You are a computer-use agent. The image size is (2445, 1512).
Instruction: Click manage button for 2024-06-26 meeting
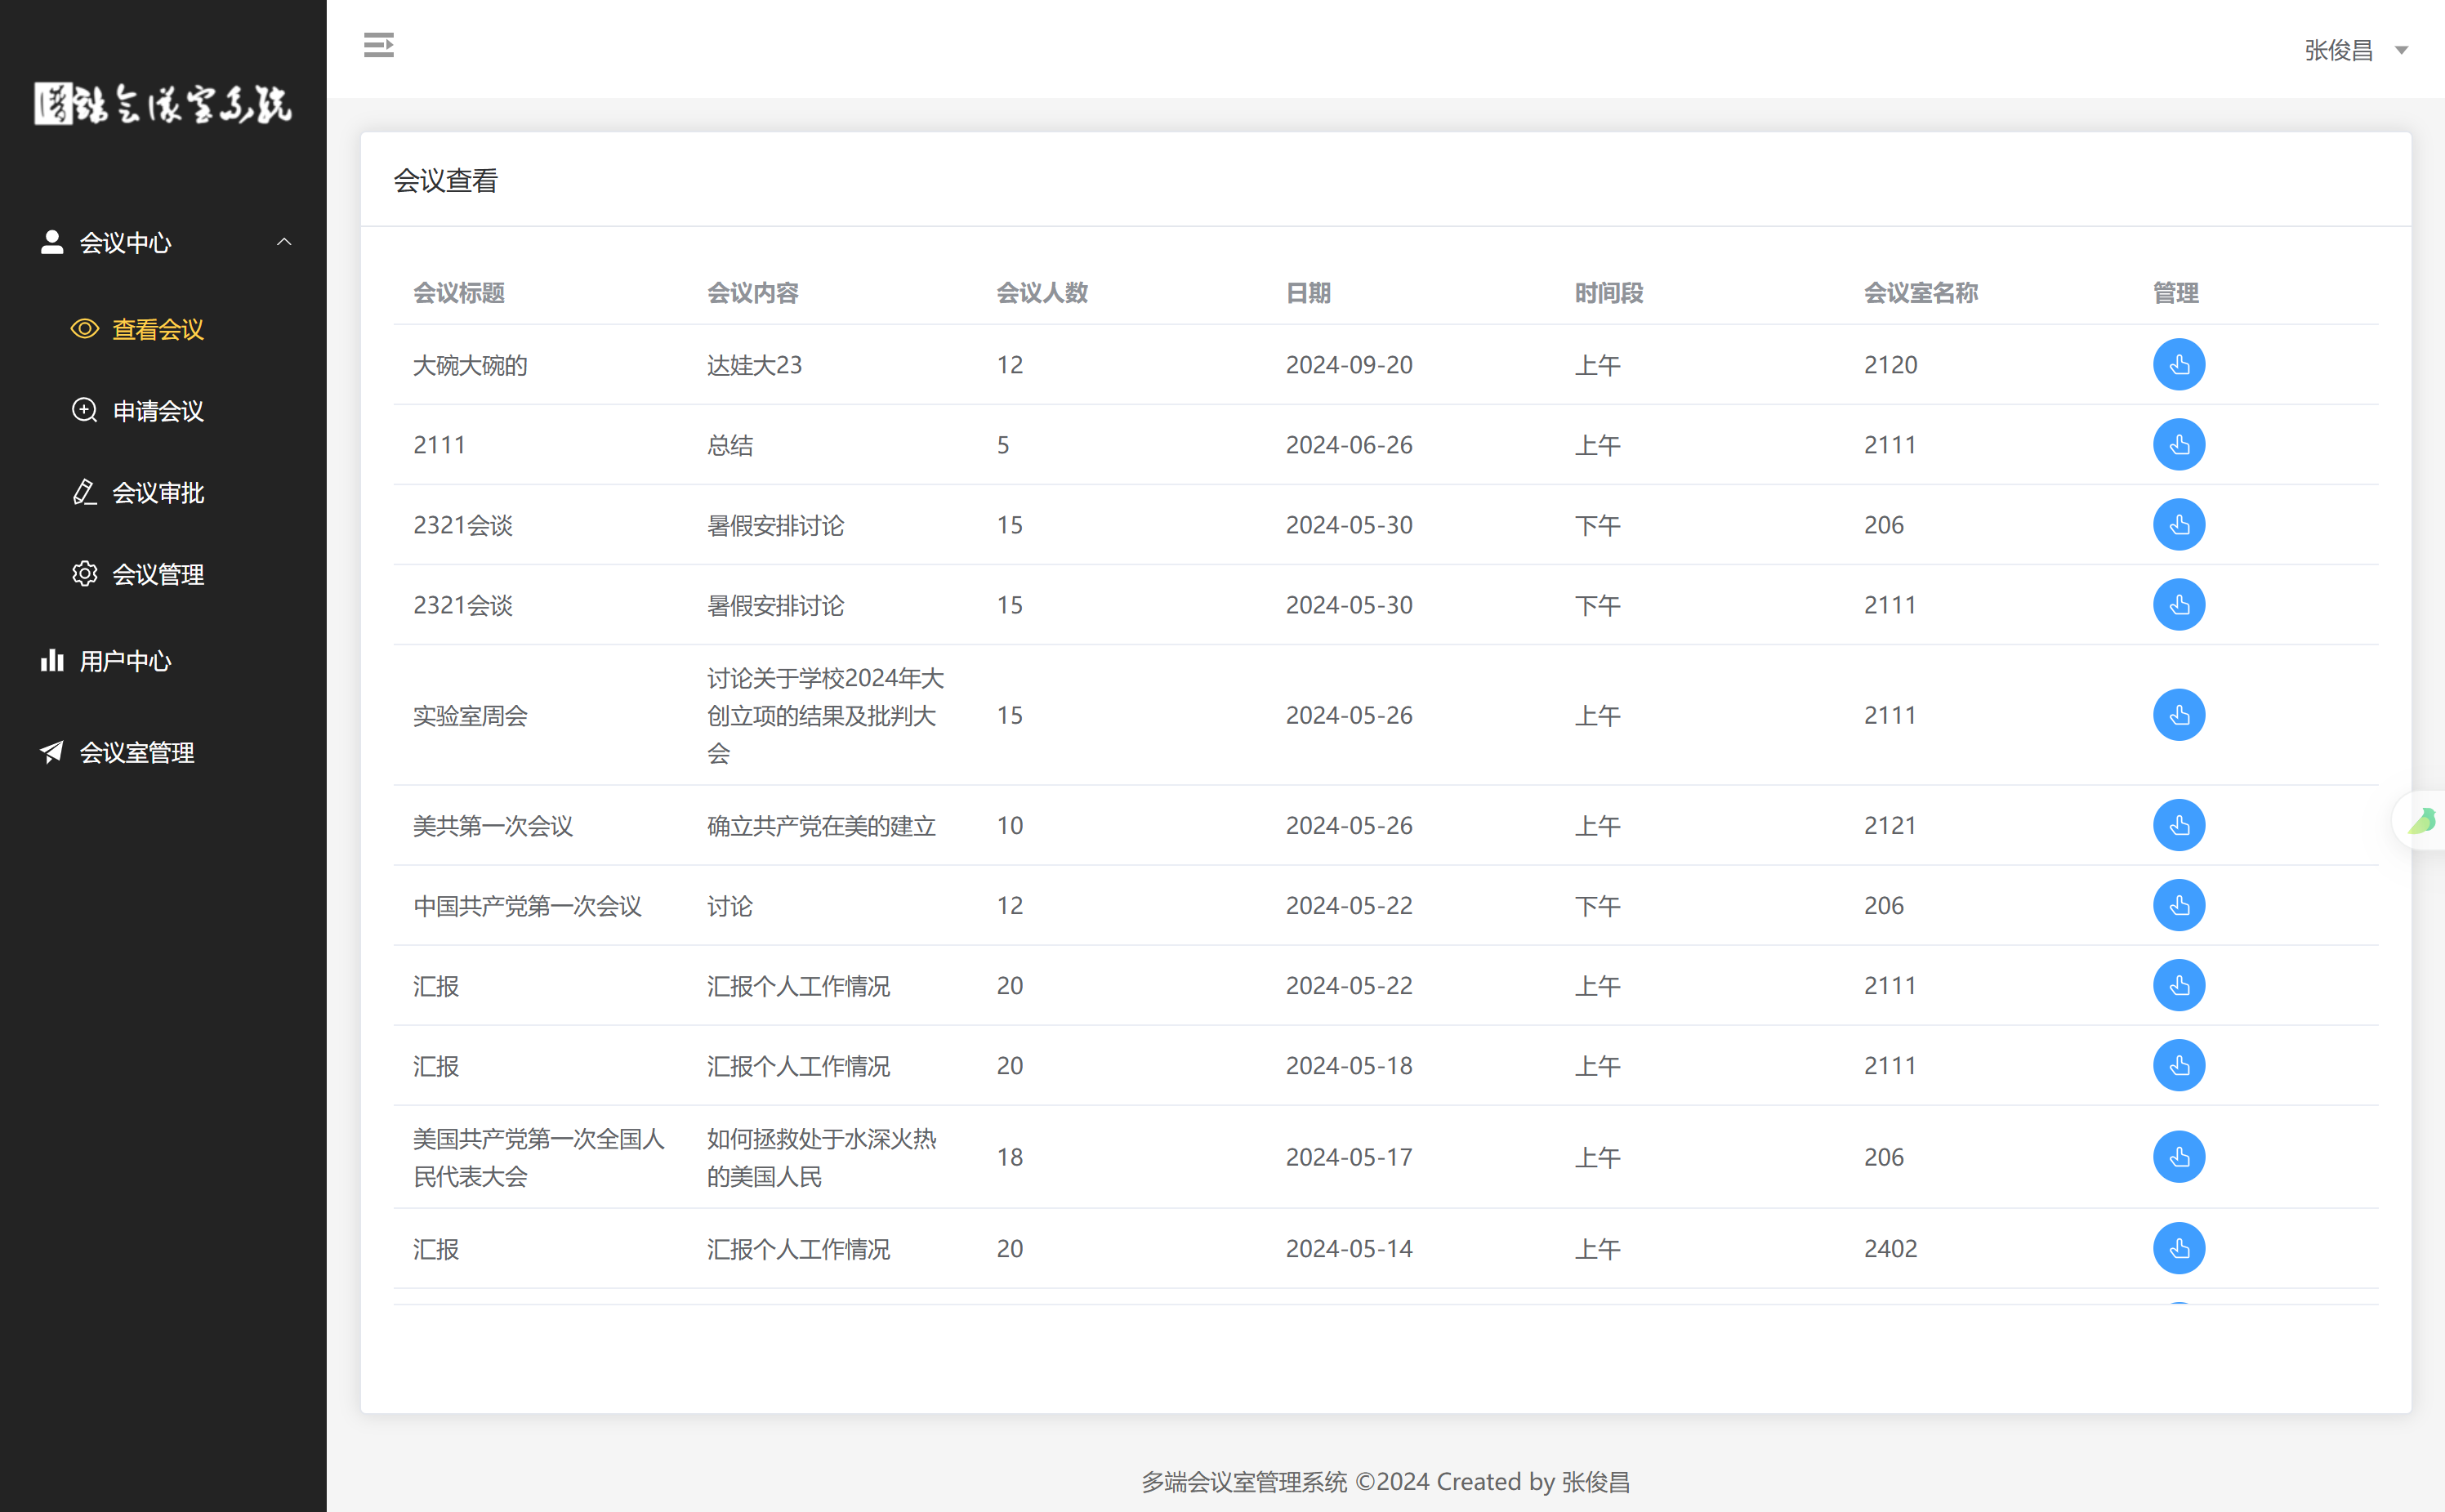(x=2179, y=444)
